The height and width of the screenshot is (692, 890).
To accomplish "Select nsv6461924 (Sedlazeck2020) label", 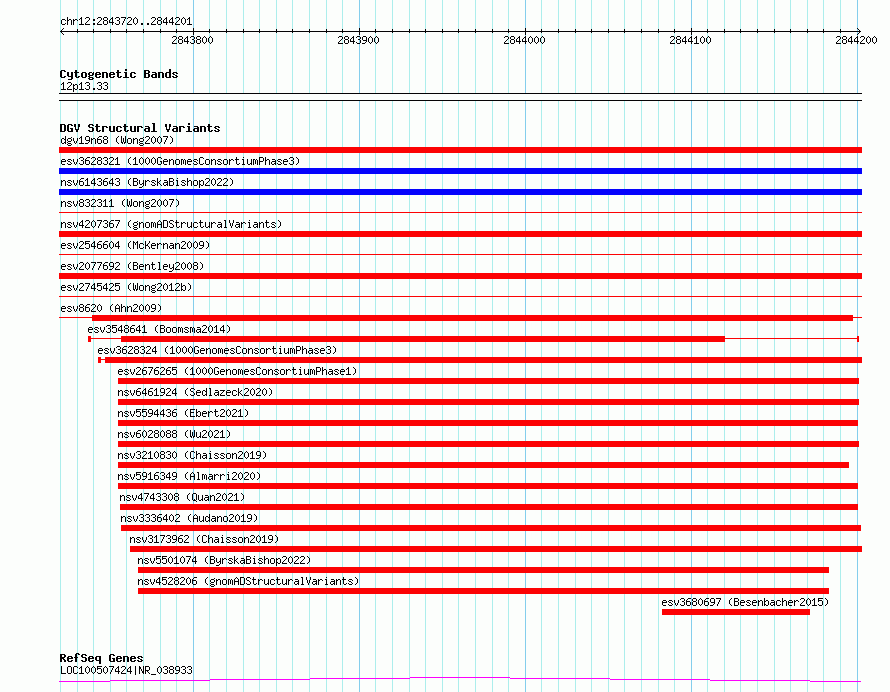I will pos(195,392).
